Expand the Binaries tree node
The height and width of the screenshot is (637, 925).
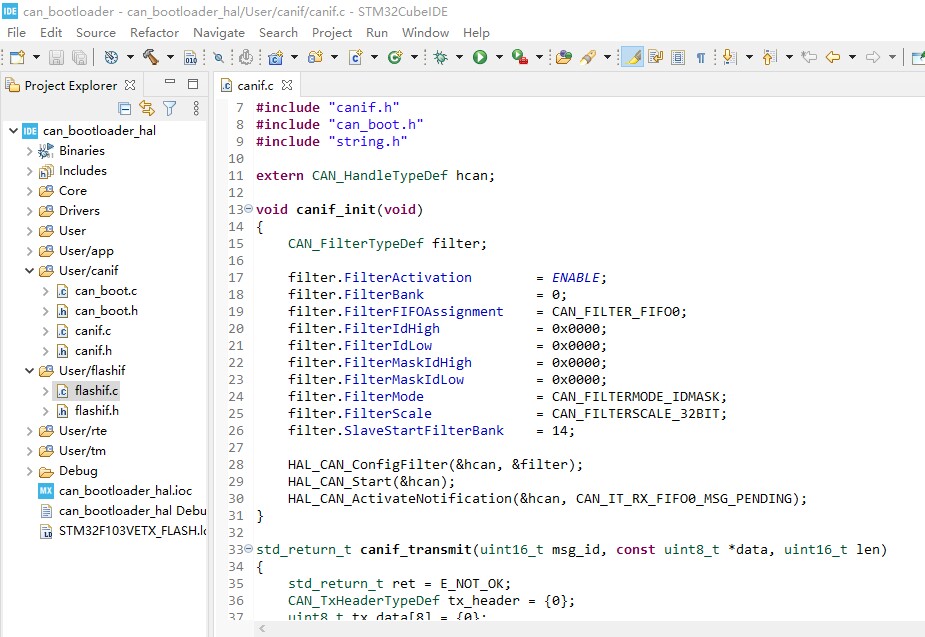click(29, 151)
